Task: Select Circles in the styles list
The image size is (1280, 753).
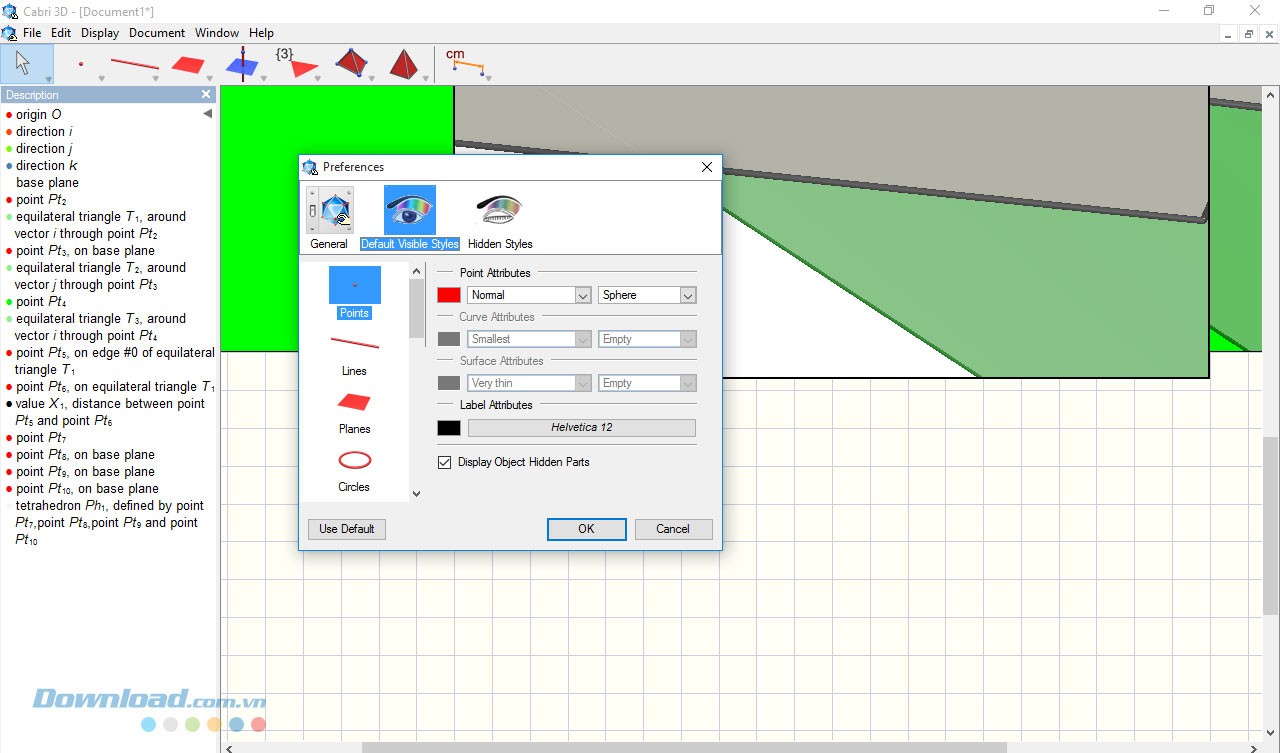Action: pos(354,470)
